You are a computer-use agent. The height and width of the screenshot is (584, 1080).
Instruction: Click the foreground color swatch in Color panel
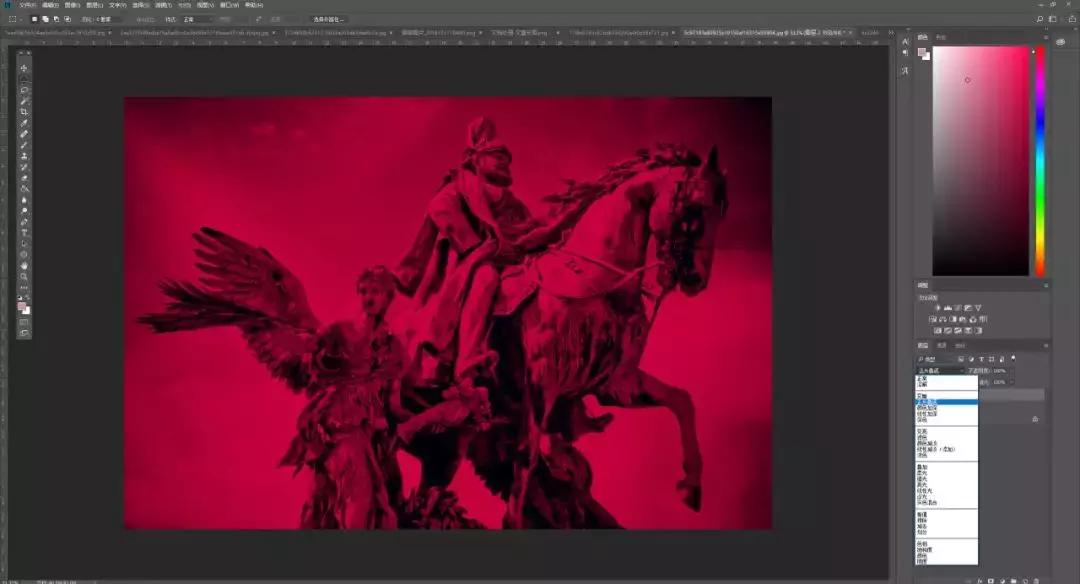click(x=922, y=52)
